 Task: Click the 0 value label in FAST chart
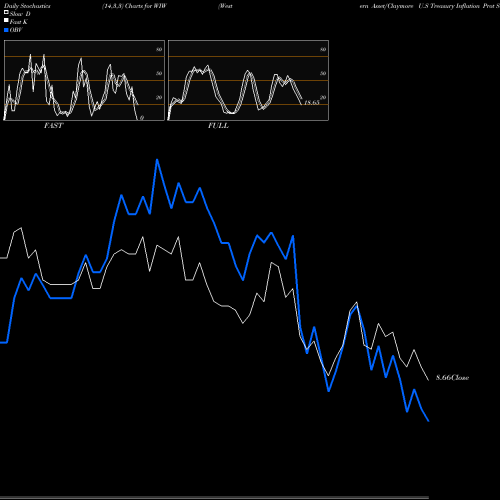[142, 118]
